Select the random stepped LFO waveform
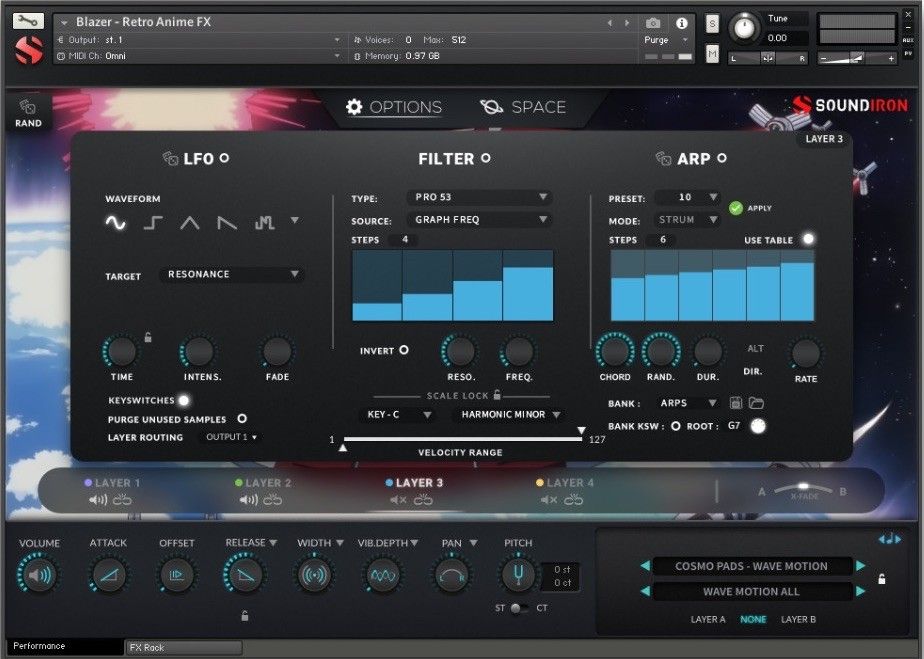The width and height of the screenshot is (924, 659). tap(263, 224)
